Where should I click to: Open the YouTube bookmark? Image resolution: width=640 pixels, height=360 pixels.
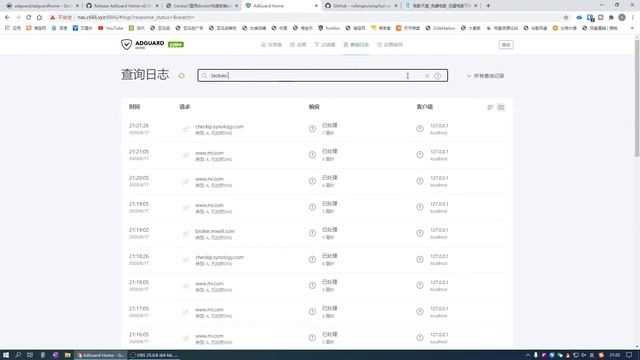[110, 28]
